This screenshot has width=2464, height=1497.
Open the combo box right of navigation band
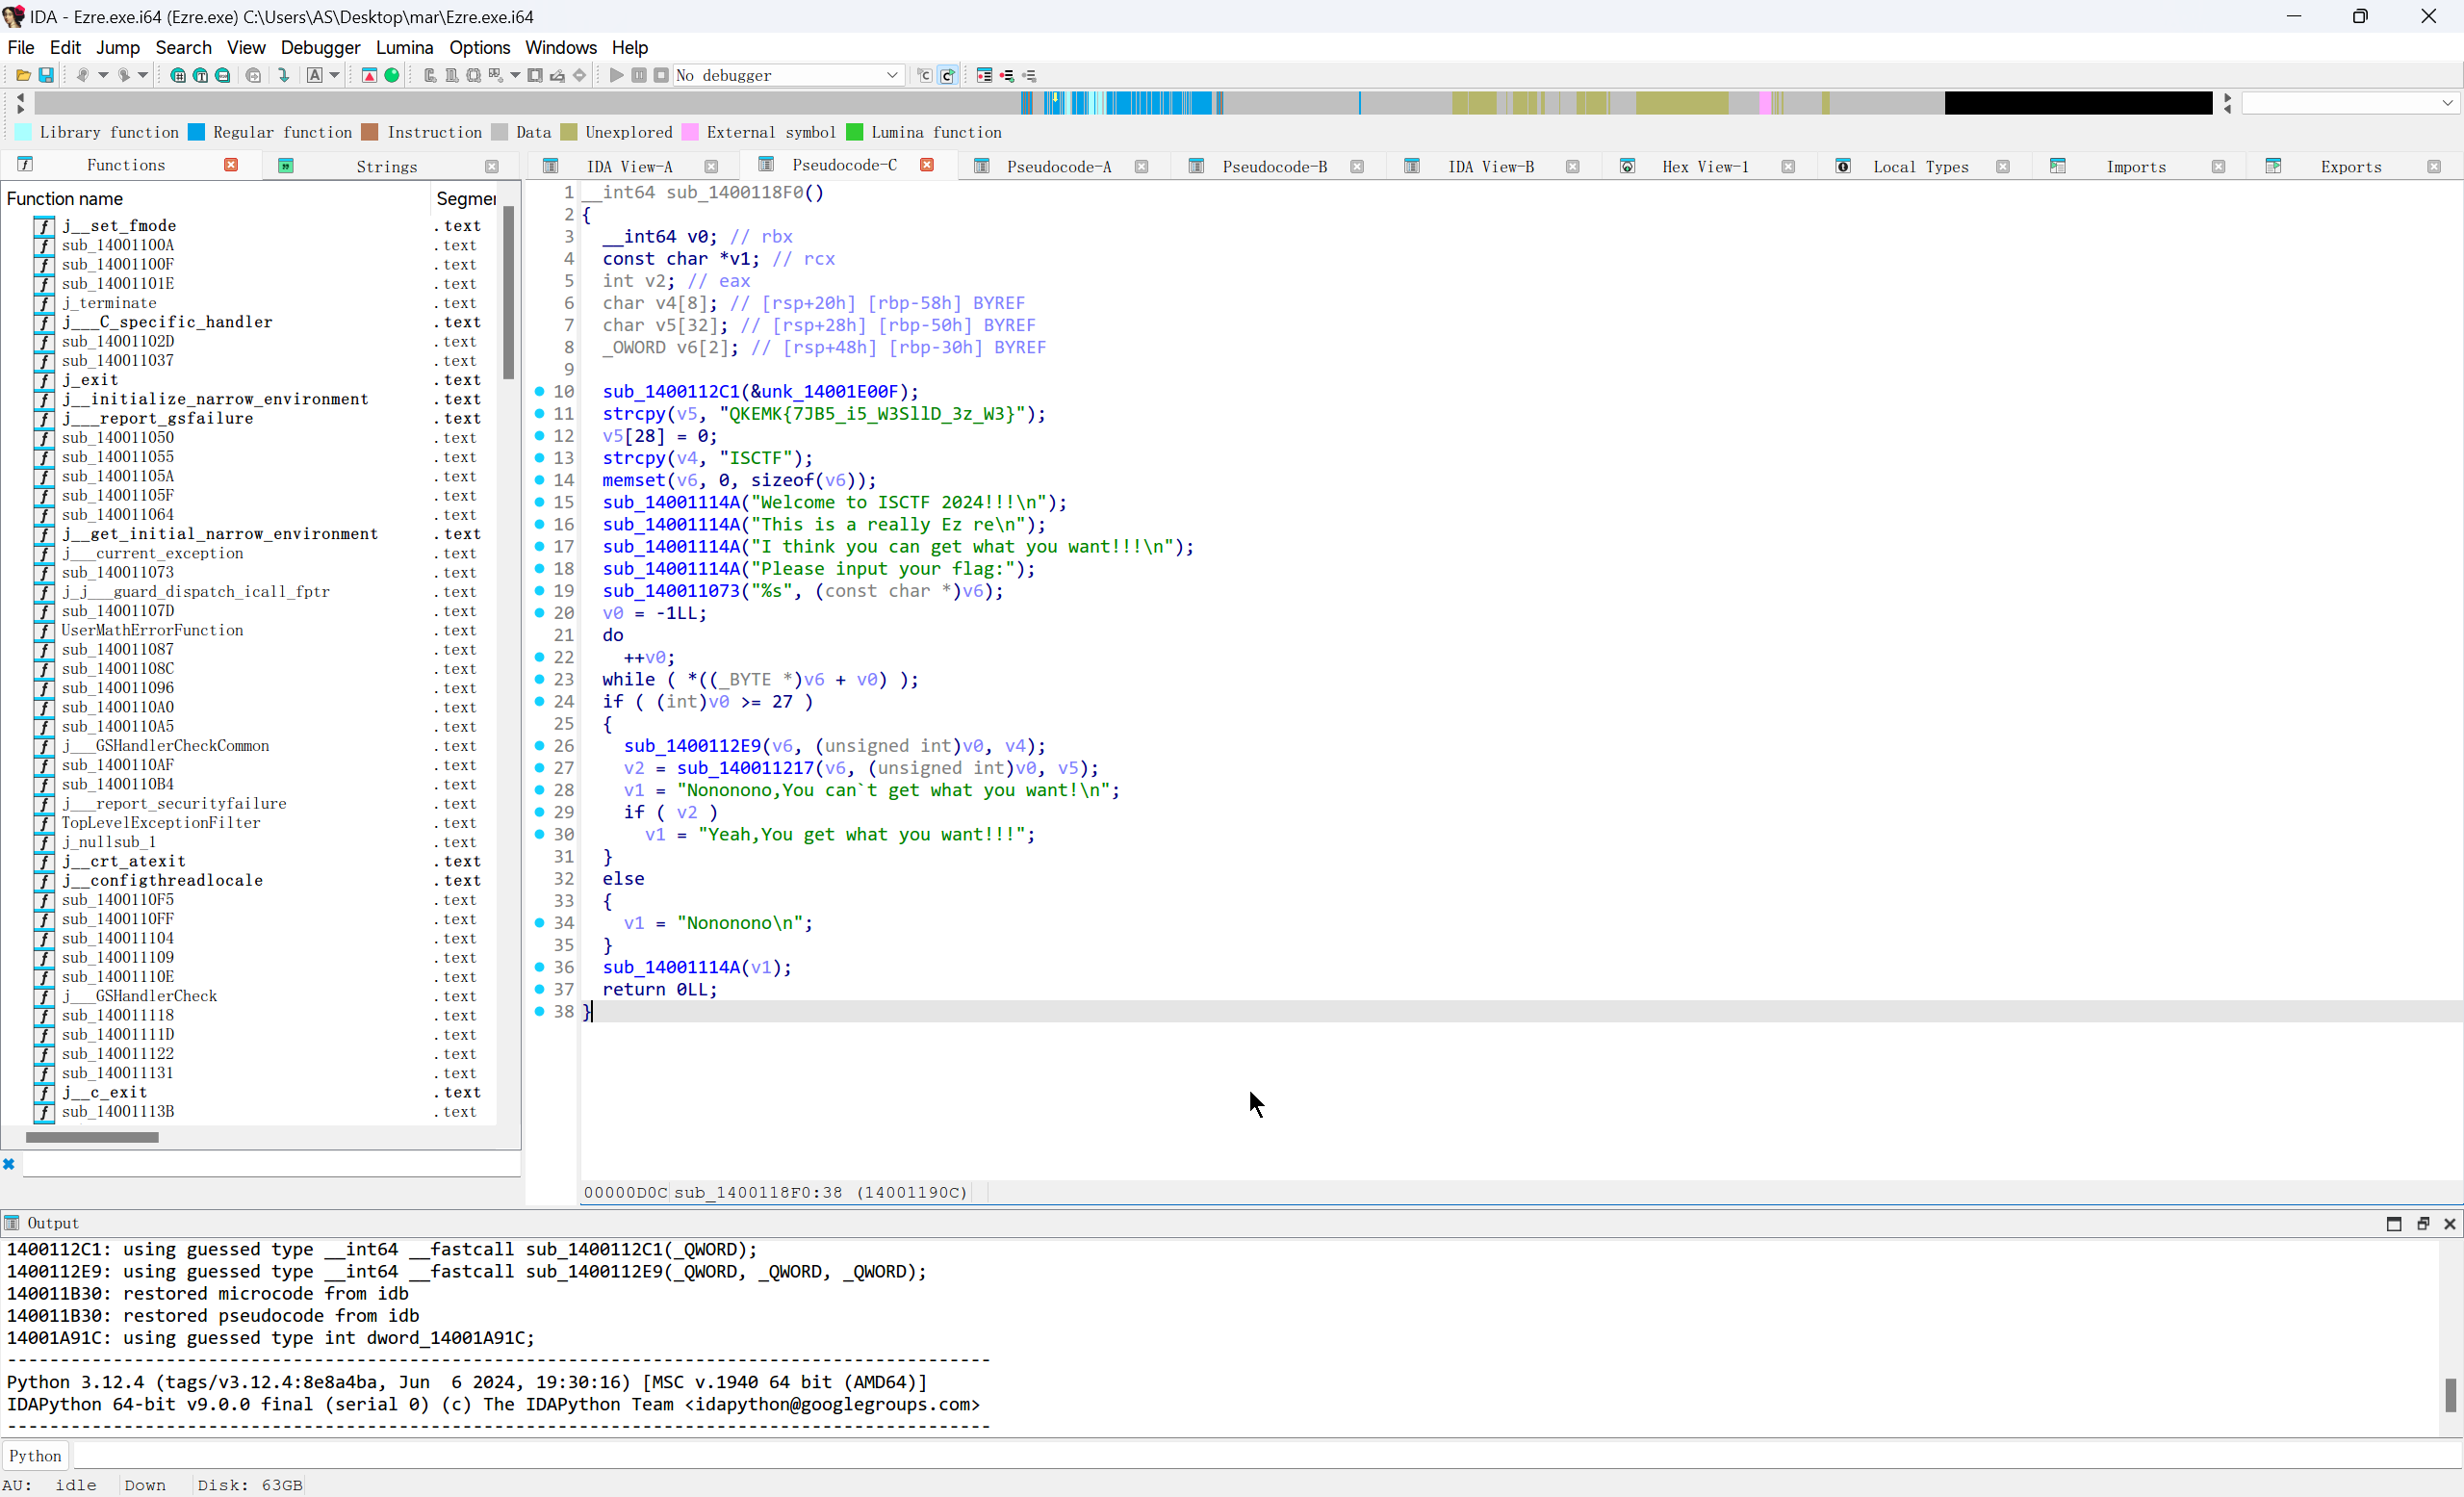(2350, 103)
